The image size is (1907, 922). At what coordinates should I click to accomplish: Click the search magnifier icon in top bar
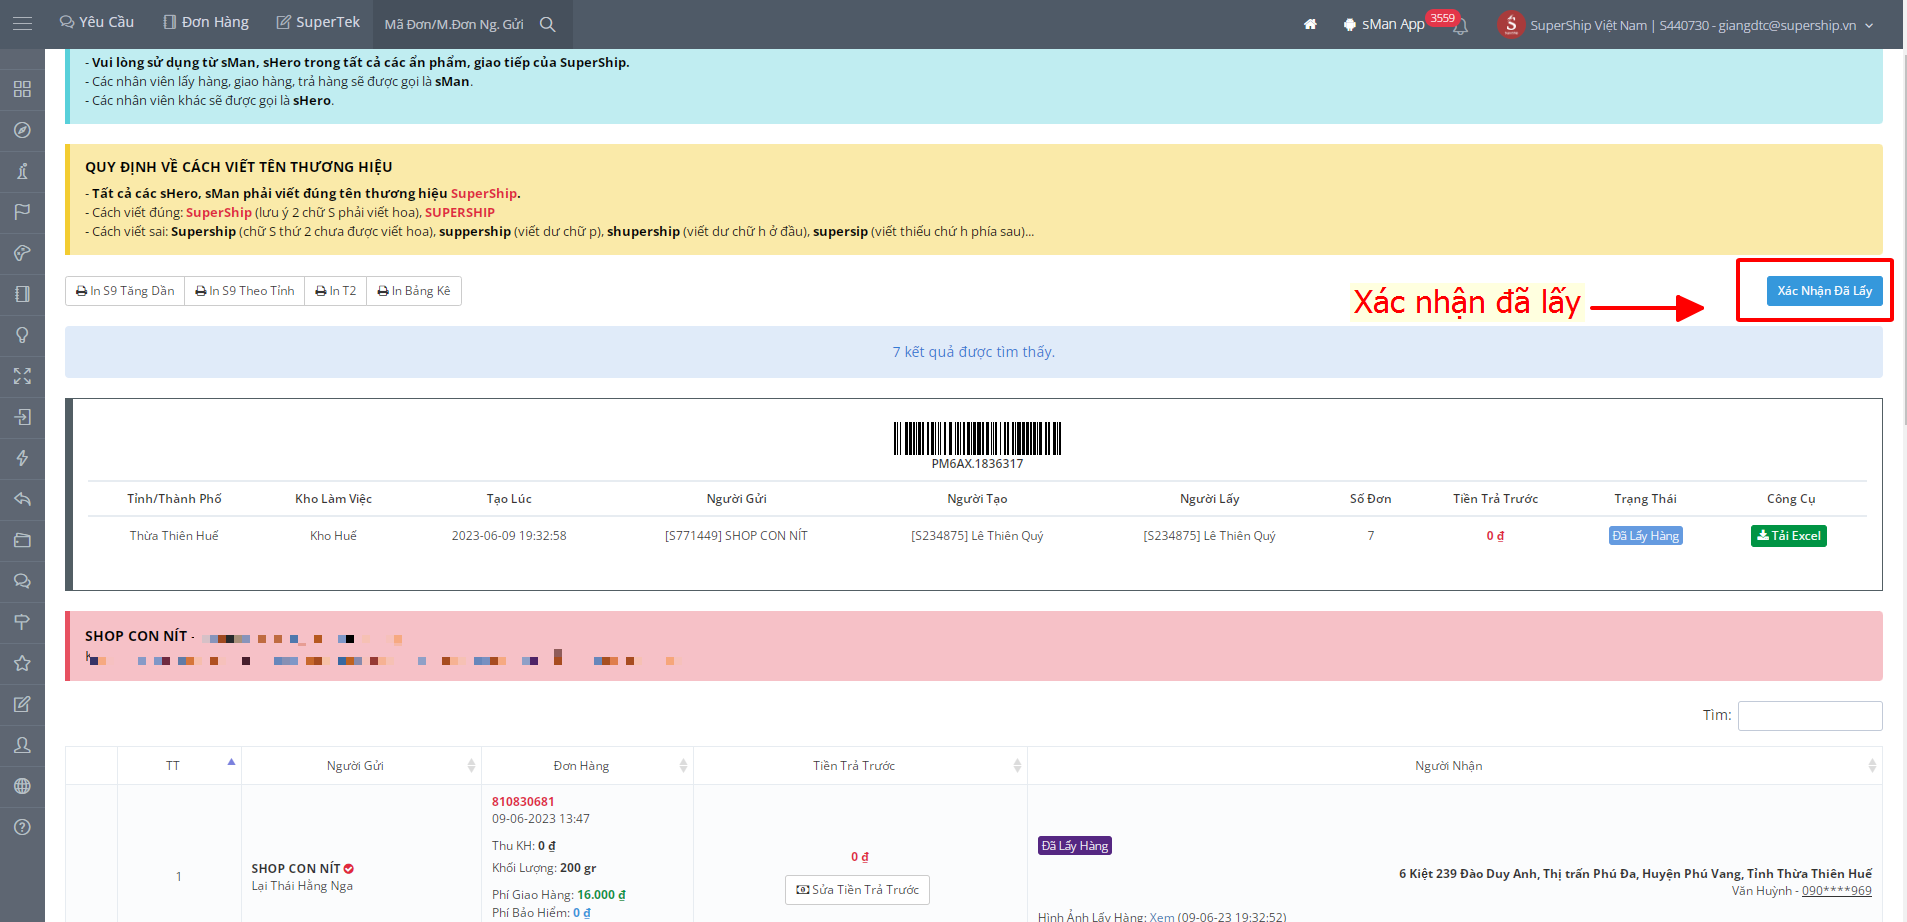coord(547,24)
